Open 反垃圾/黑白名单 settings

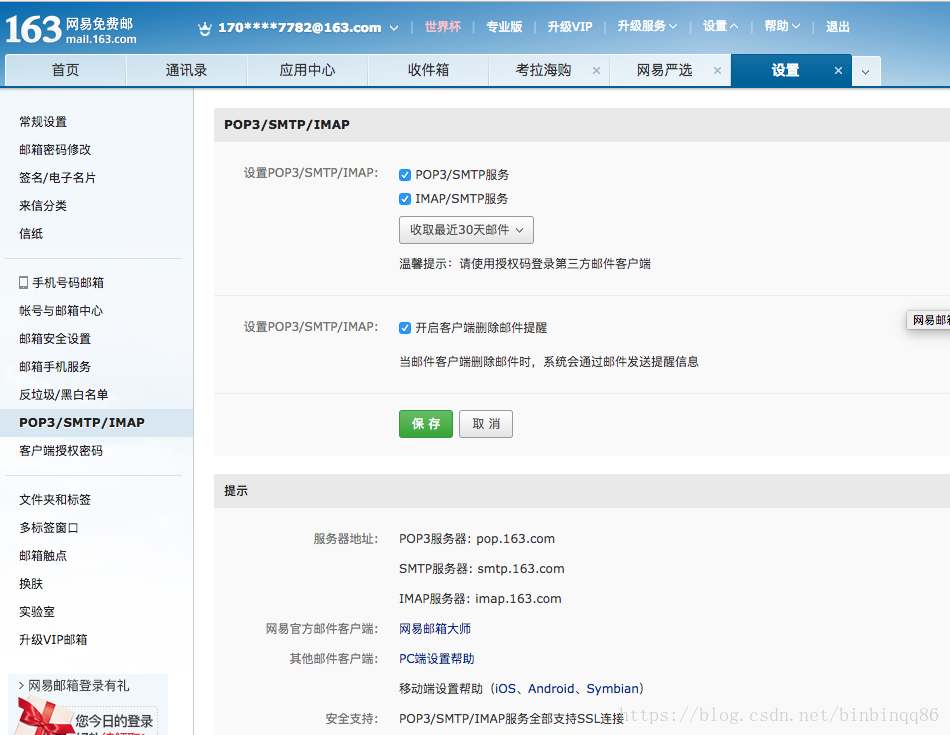(x=64, y=394)
